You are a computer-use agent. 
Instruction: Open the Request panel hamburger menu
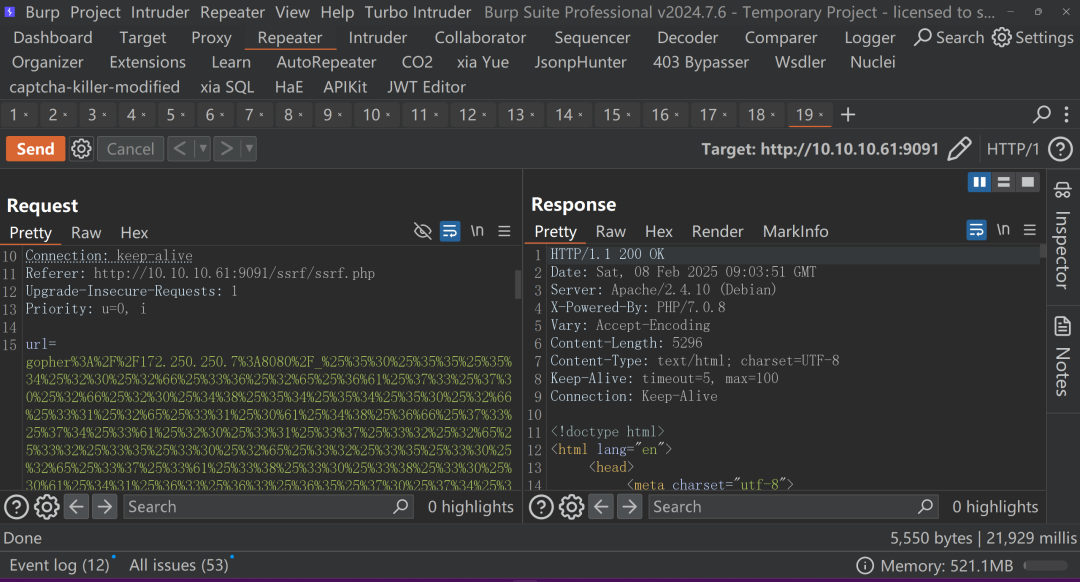coord(504,231)
